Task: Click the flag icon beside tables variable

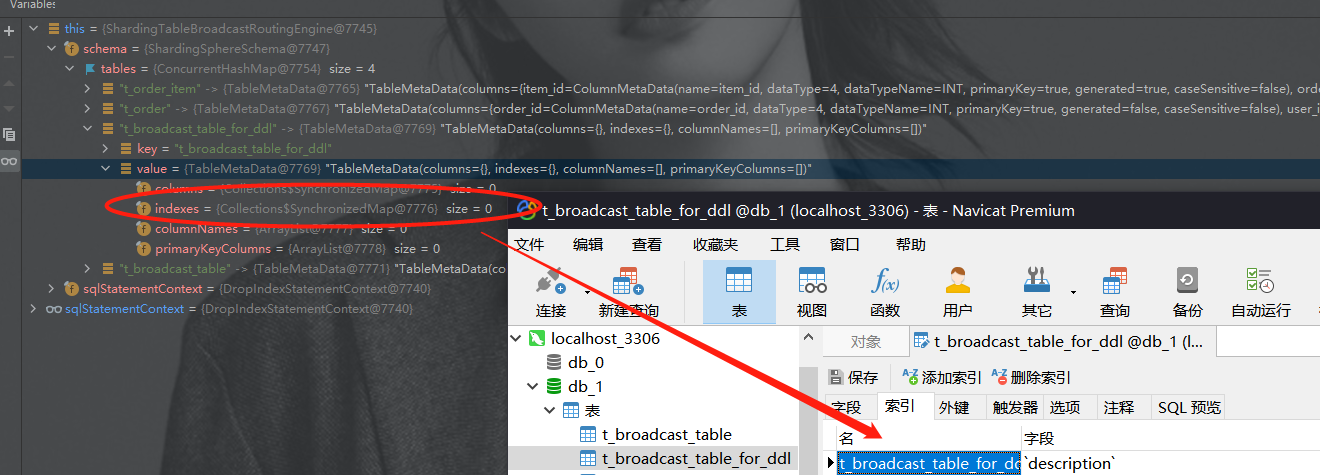Action: pyautogui.click(x=90, y=68)
